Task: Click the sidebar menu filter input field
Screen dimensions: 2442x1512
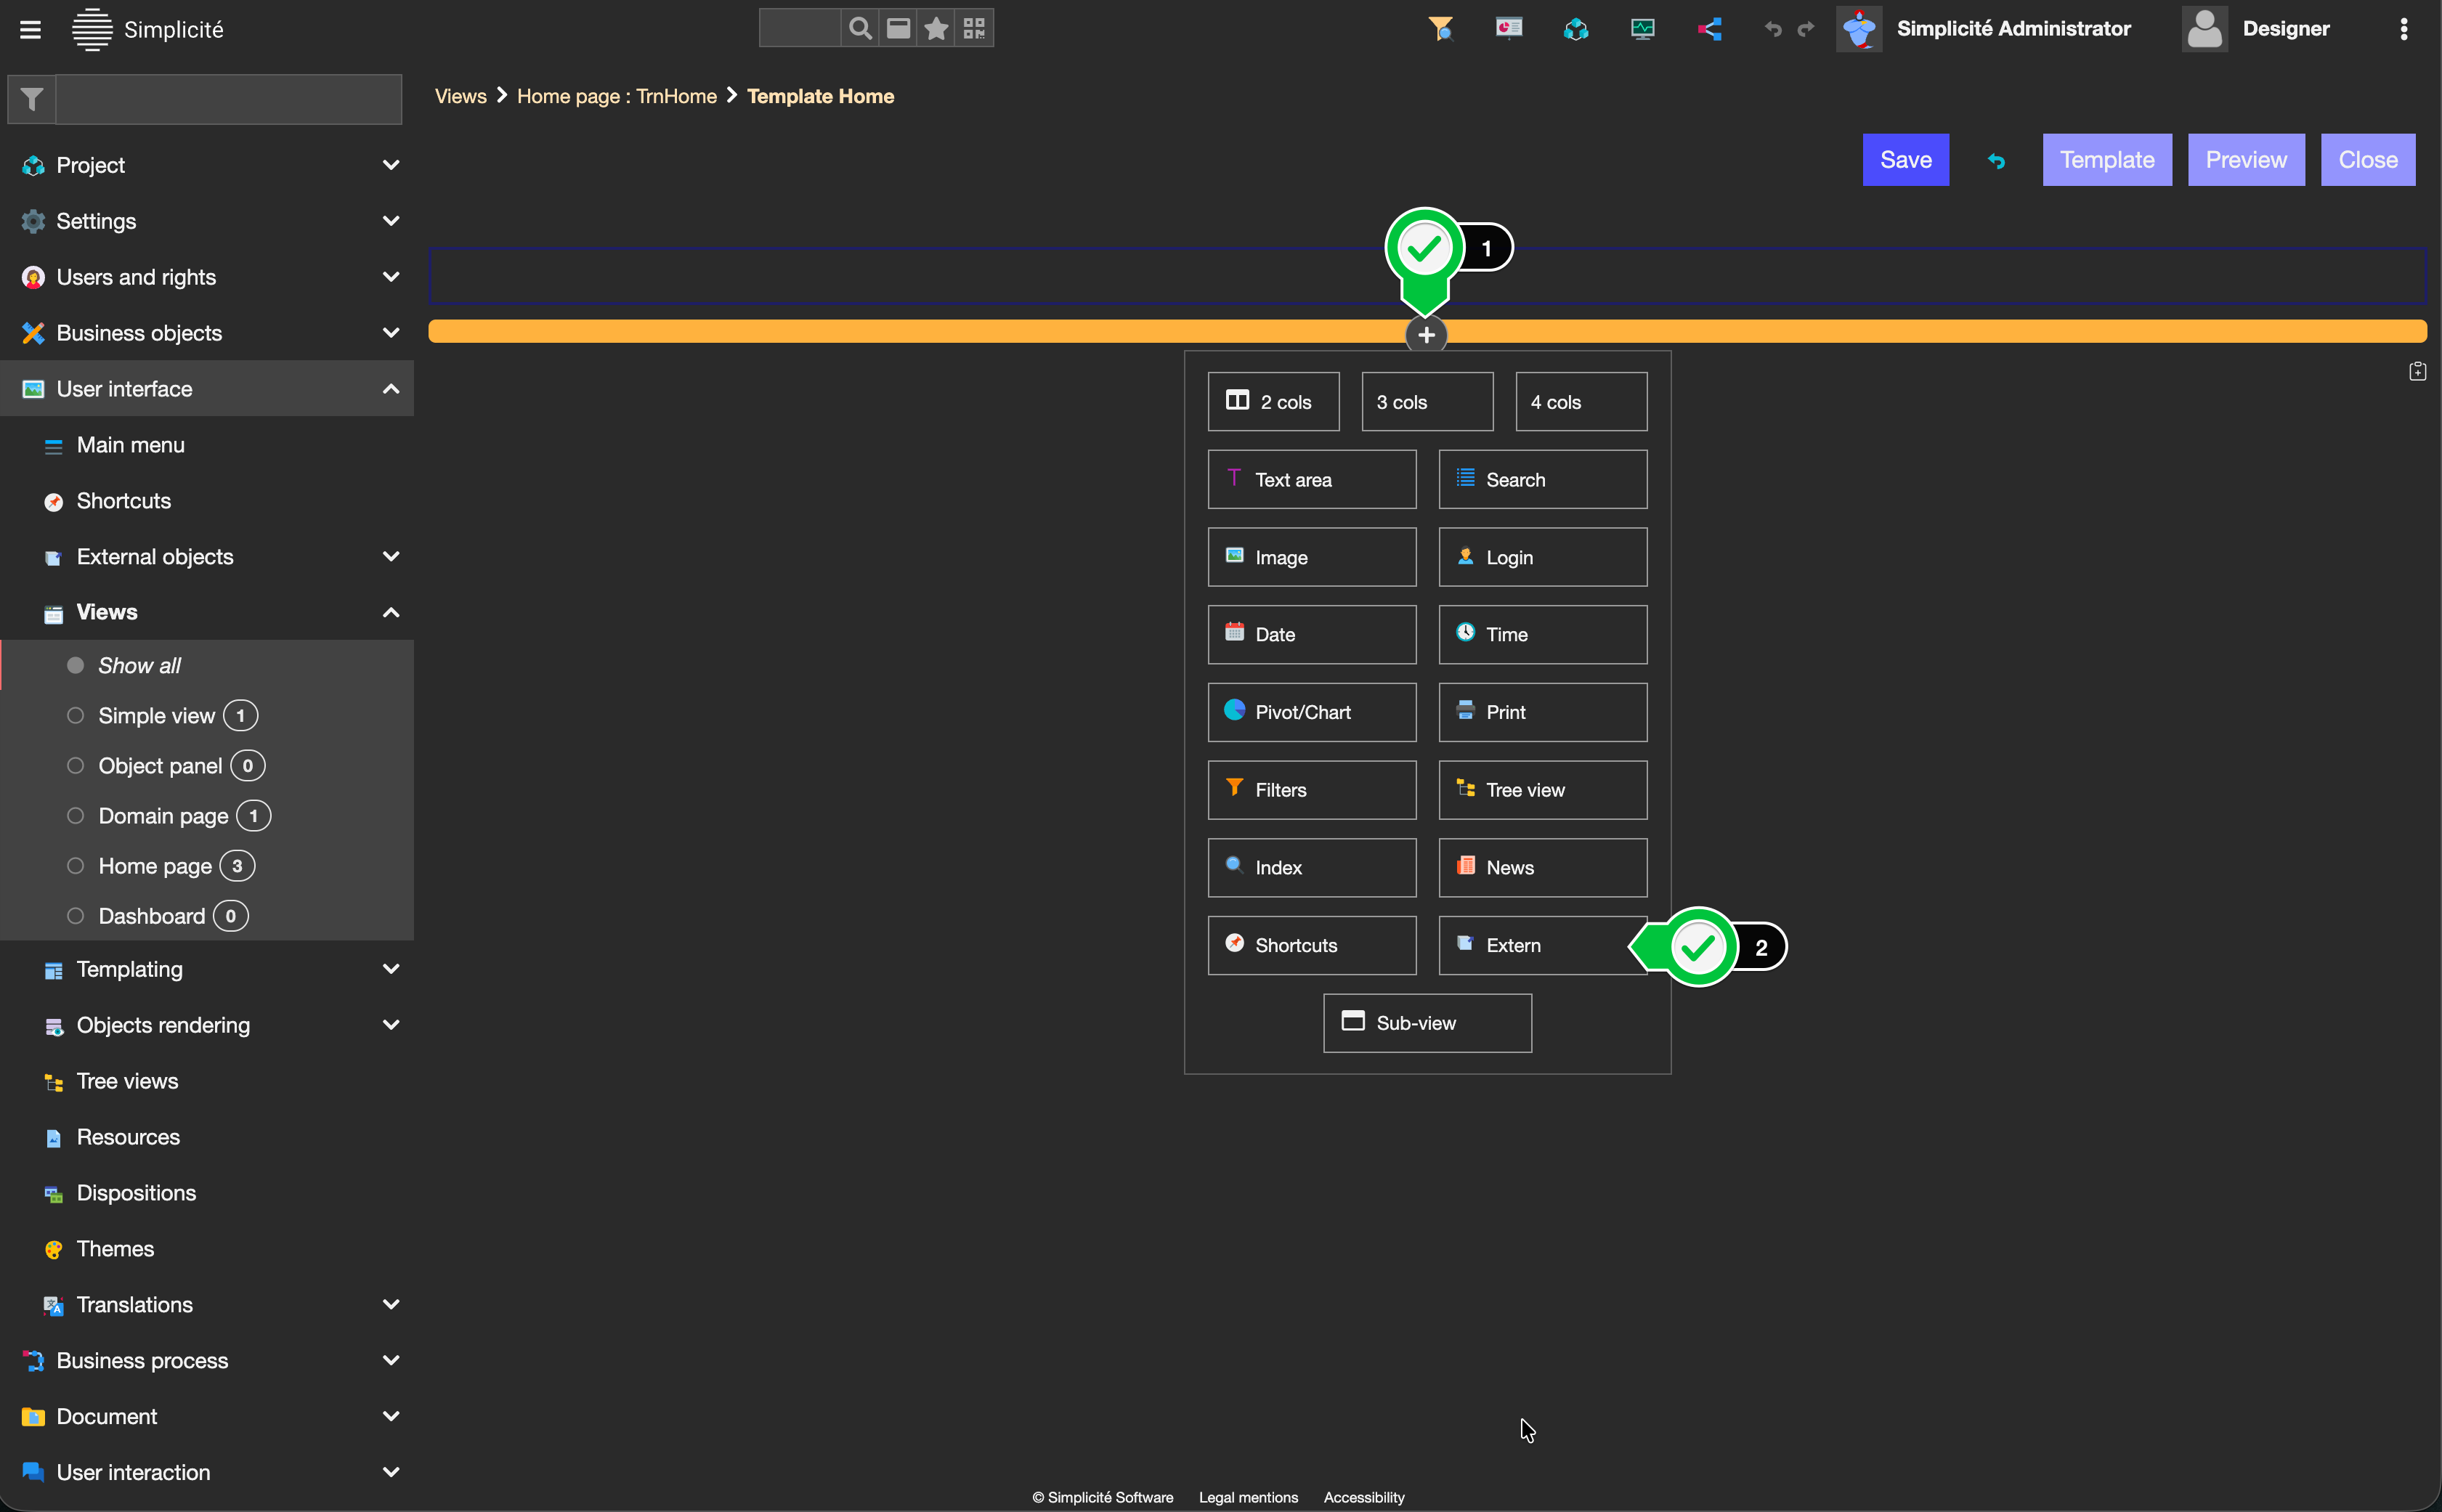Action: [228, 99]
